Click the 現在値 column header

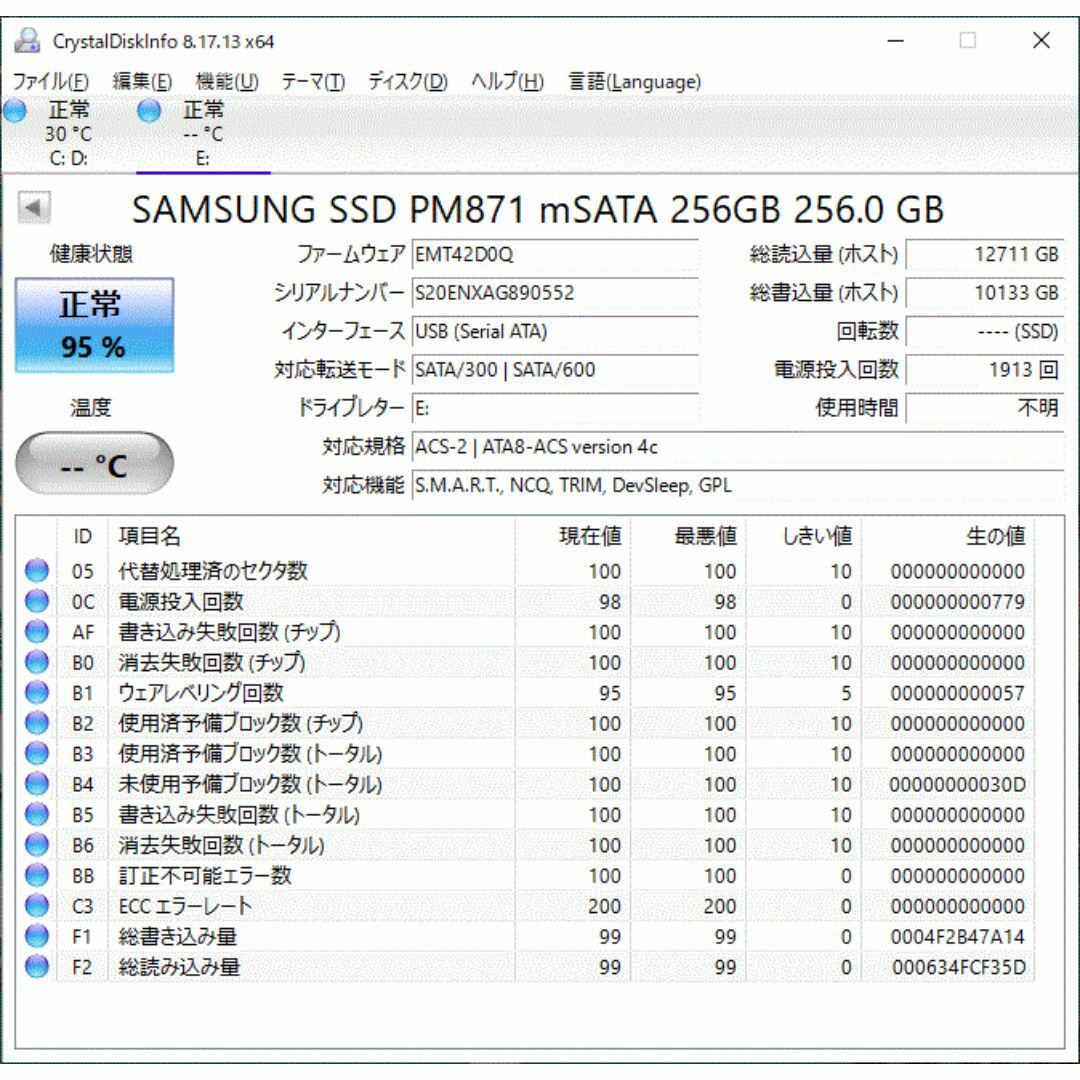572,536
